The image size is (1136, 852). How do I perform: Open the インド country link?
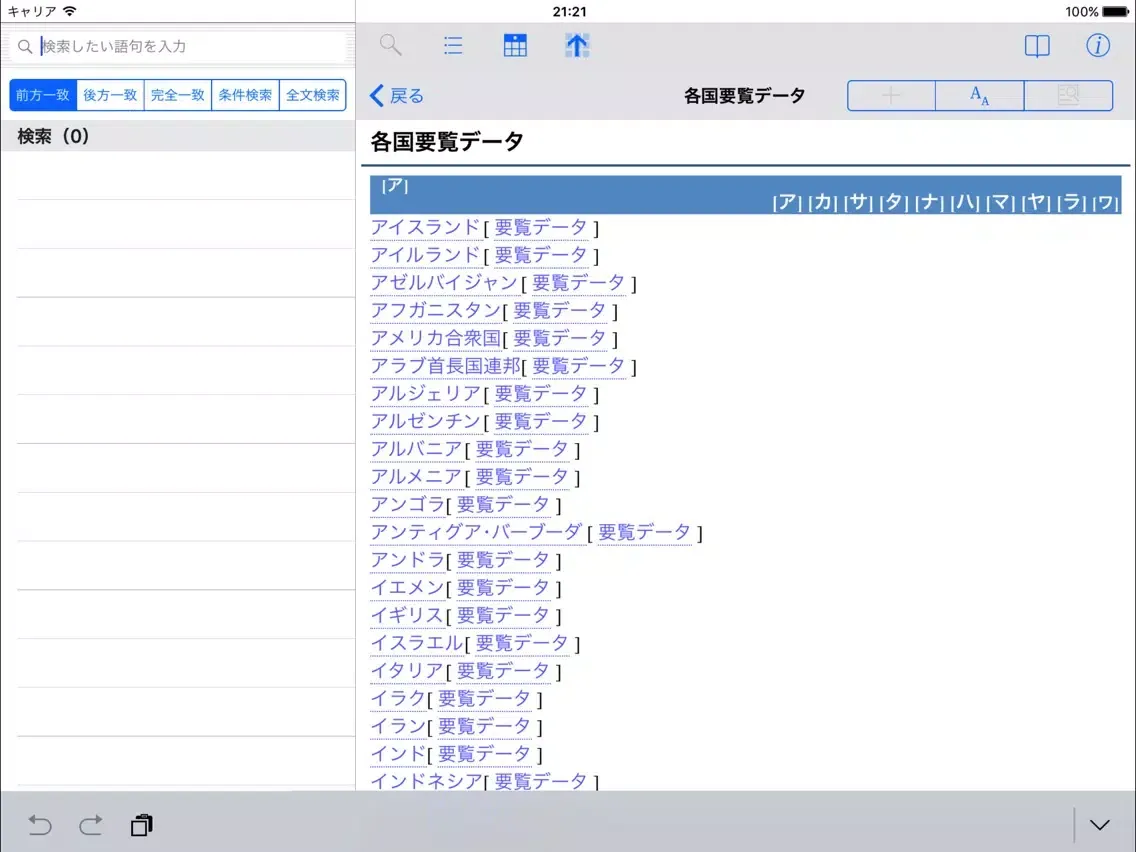coord(397,753)
